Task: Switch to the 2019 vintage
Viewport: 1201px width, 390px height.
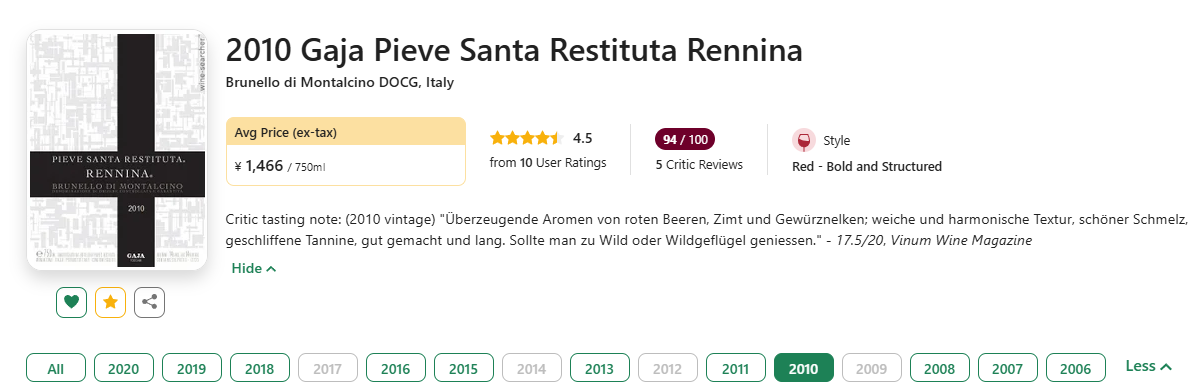Action: pyautogui.click(x=192, y=369)
